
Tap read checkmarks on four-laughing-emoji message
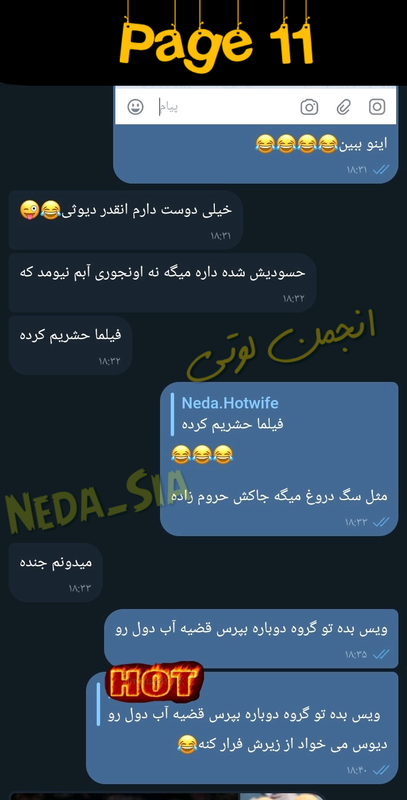click(381, 170)
